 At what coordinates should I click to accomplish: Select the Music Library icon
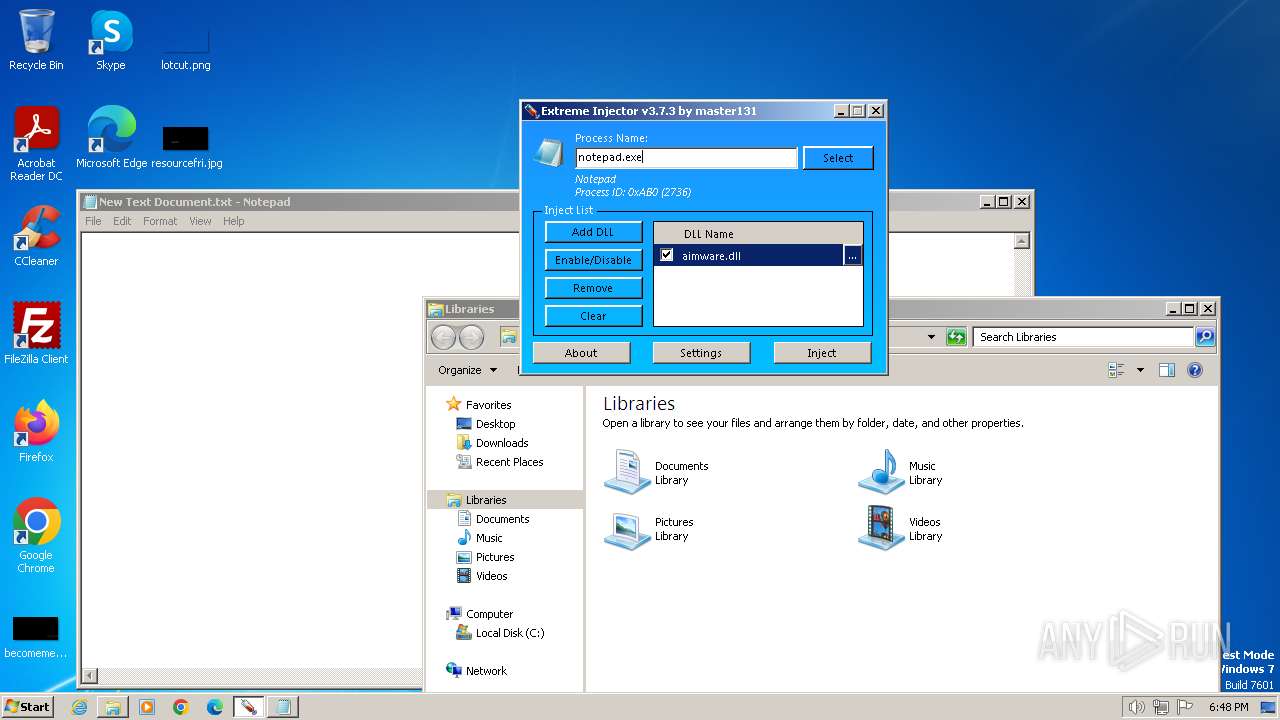(x=881, y=472)
